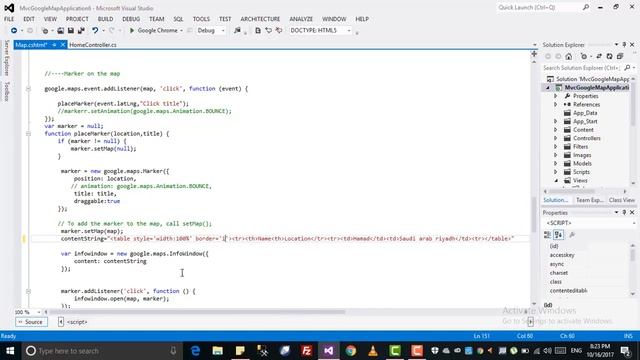Open the Server Explorer side tab
The height and width of the screenshot is (360, 640).
tap(7, 58)
